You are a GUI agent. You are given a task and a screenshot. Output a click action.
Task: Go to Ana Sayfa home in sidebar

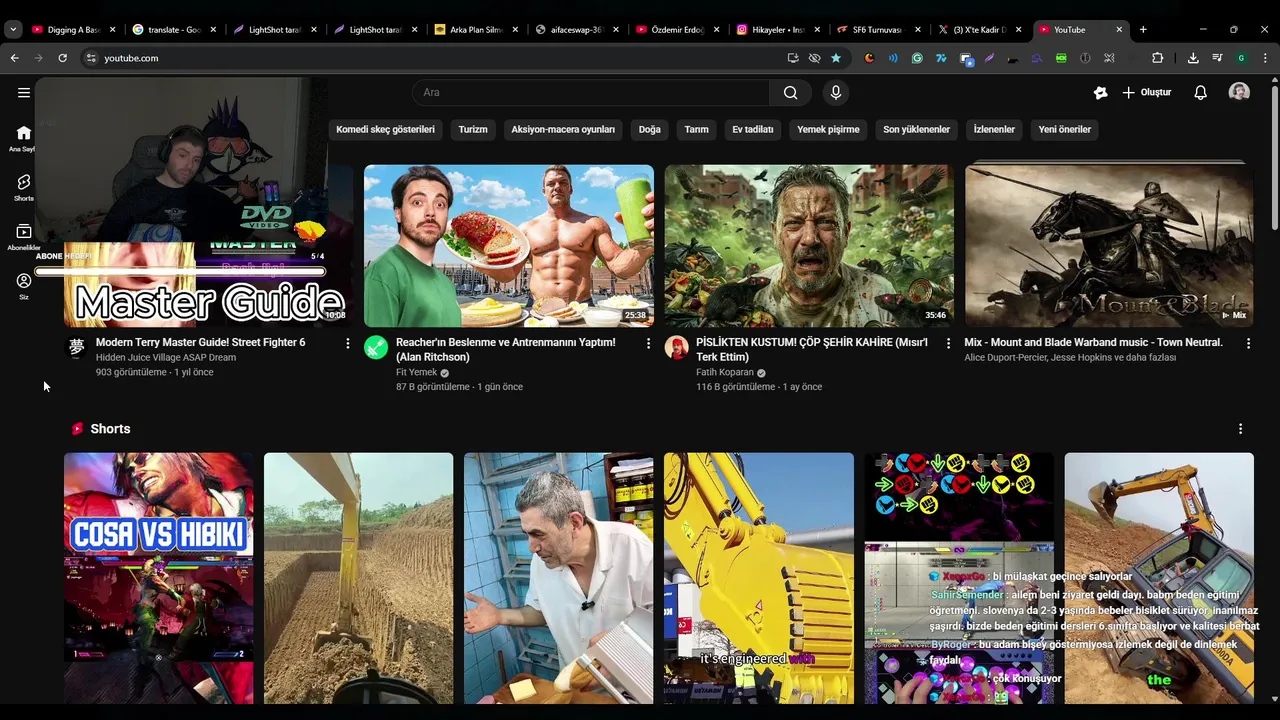(23, 138)
